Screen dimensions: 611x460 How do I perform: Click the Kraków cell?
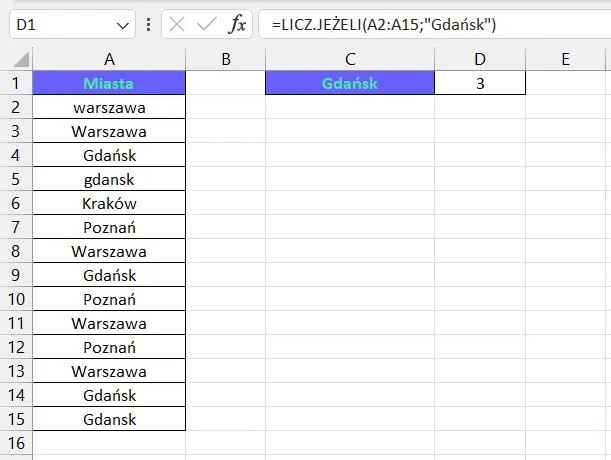coord(109,204)
